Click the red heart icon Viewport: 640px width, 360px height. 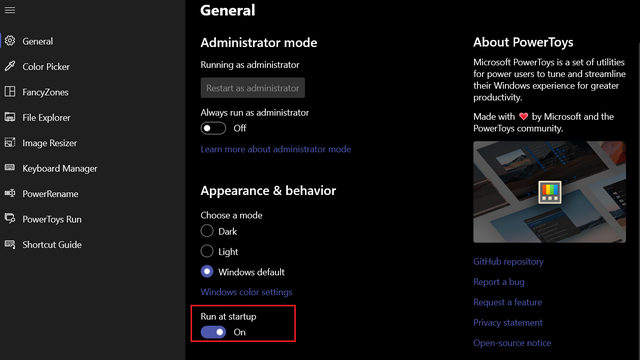523,117
